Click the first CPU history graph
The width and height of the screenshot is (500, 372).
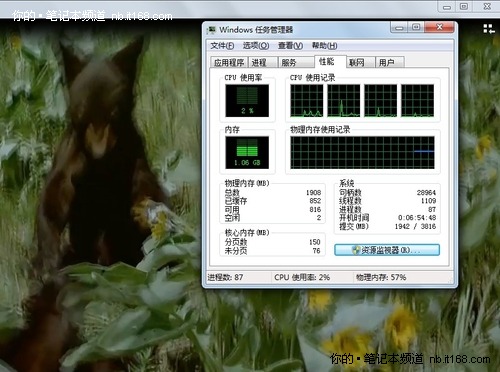pos(307,100)
